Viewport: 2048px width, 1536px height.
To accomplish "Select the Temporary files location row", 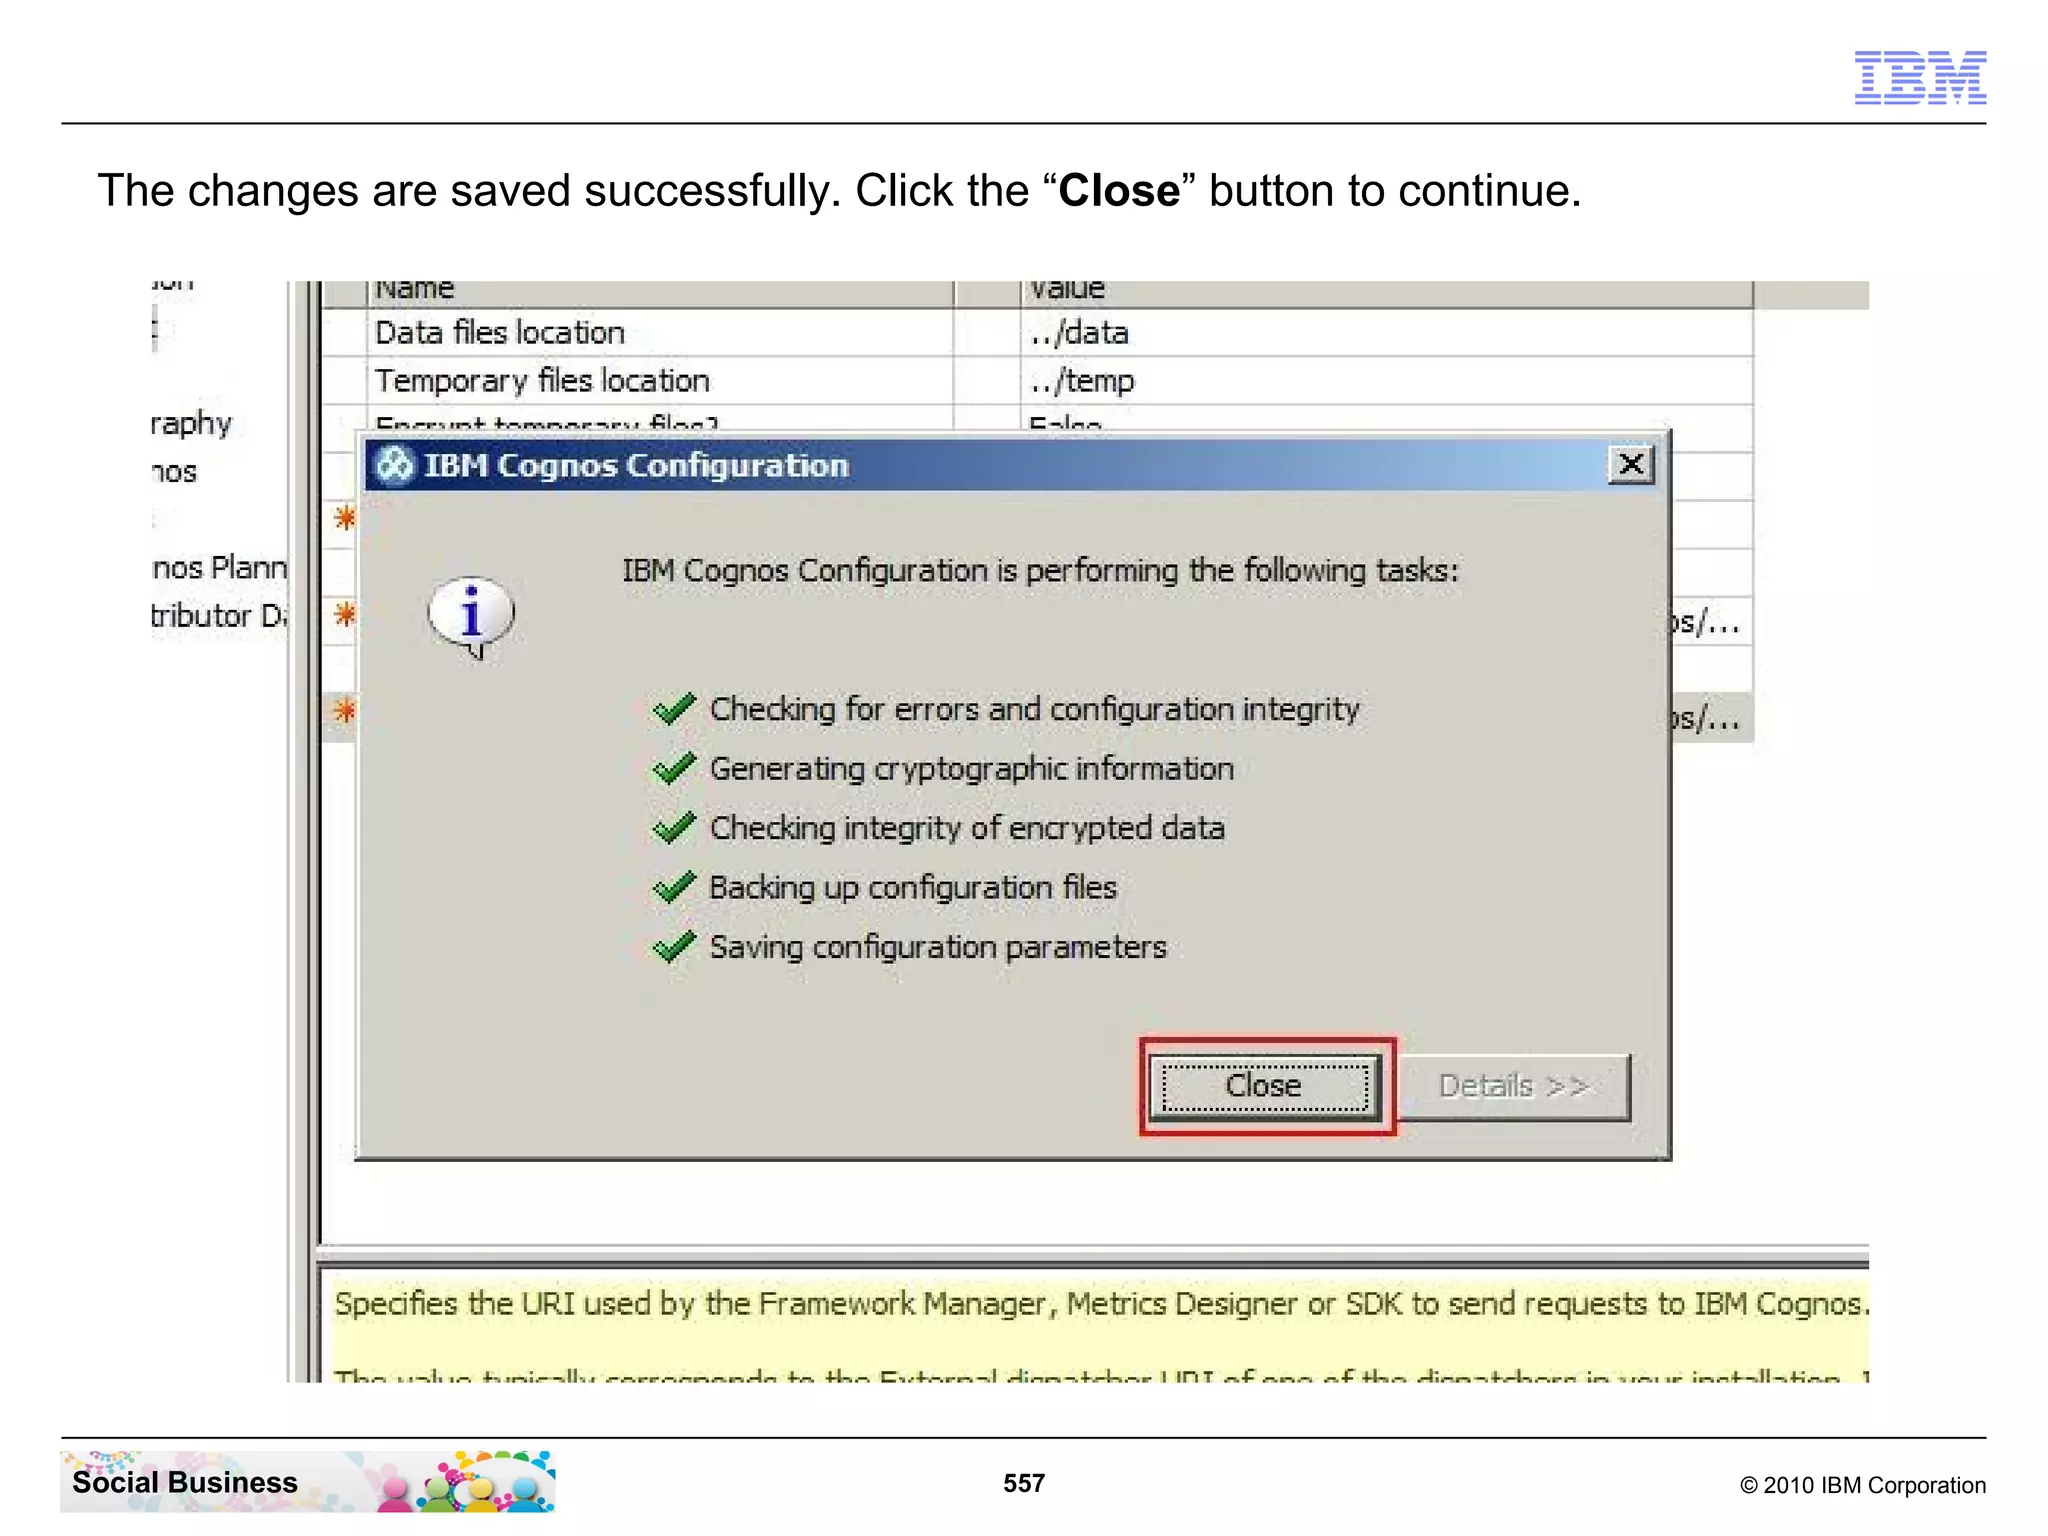I will coord(1038,380).
